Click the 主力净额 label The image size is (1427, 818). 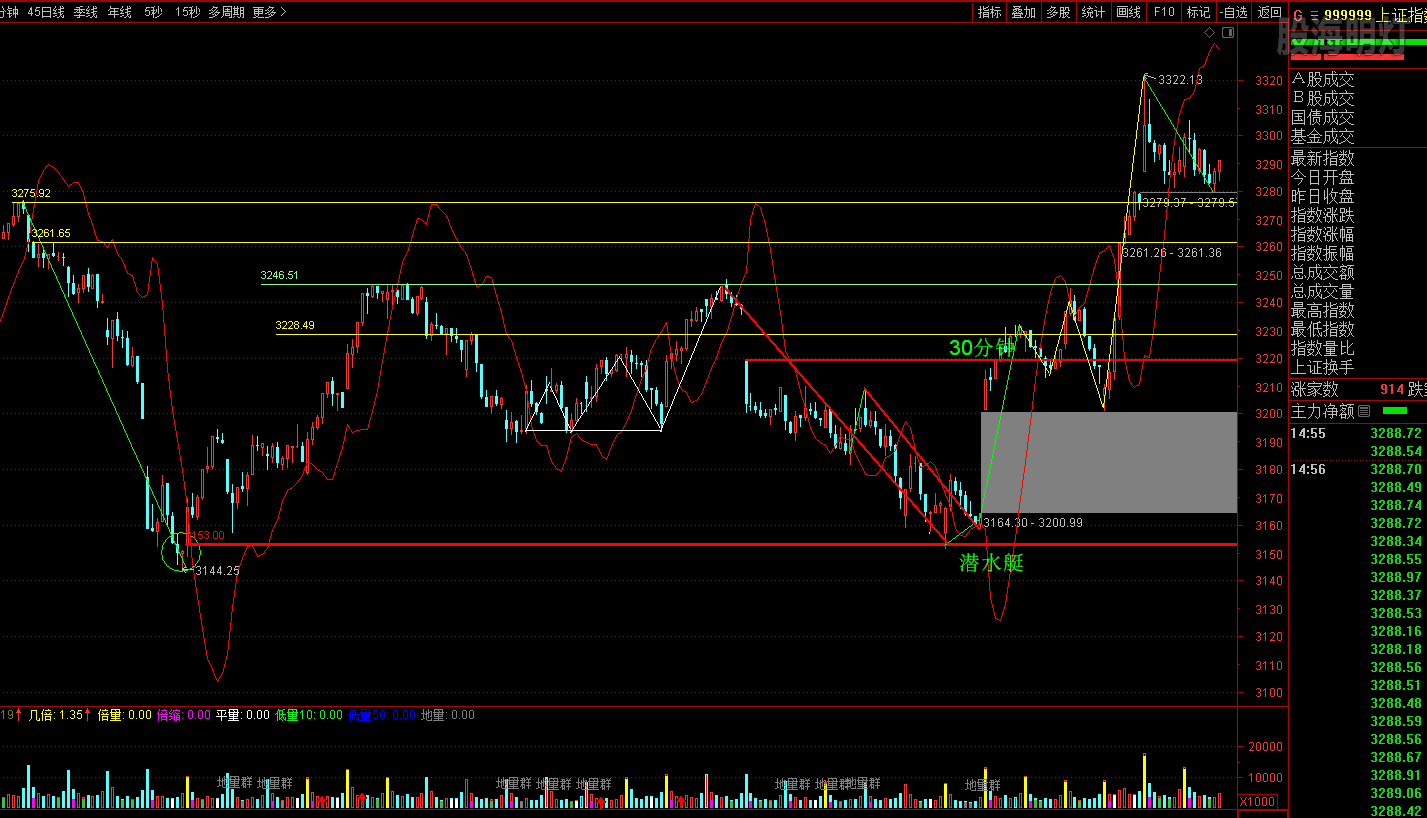click(1322, 410)
